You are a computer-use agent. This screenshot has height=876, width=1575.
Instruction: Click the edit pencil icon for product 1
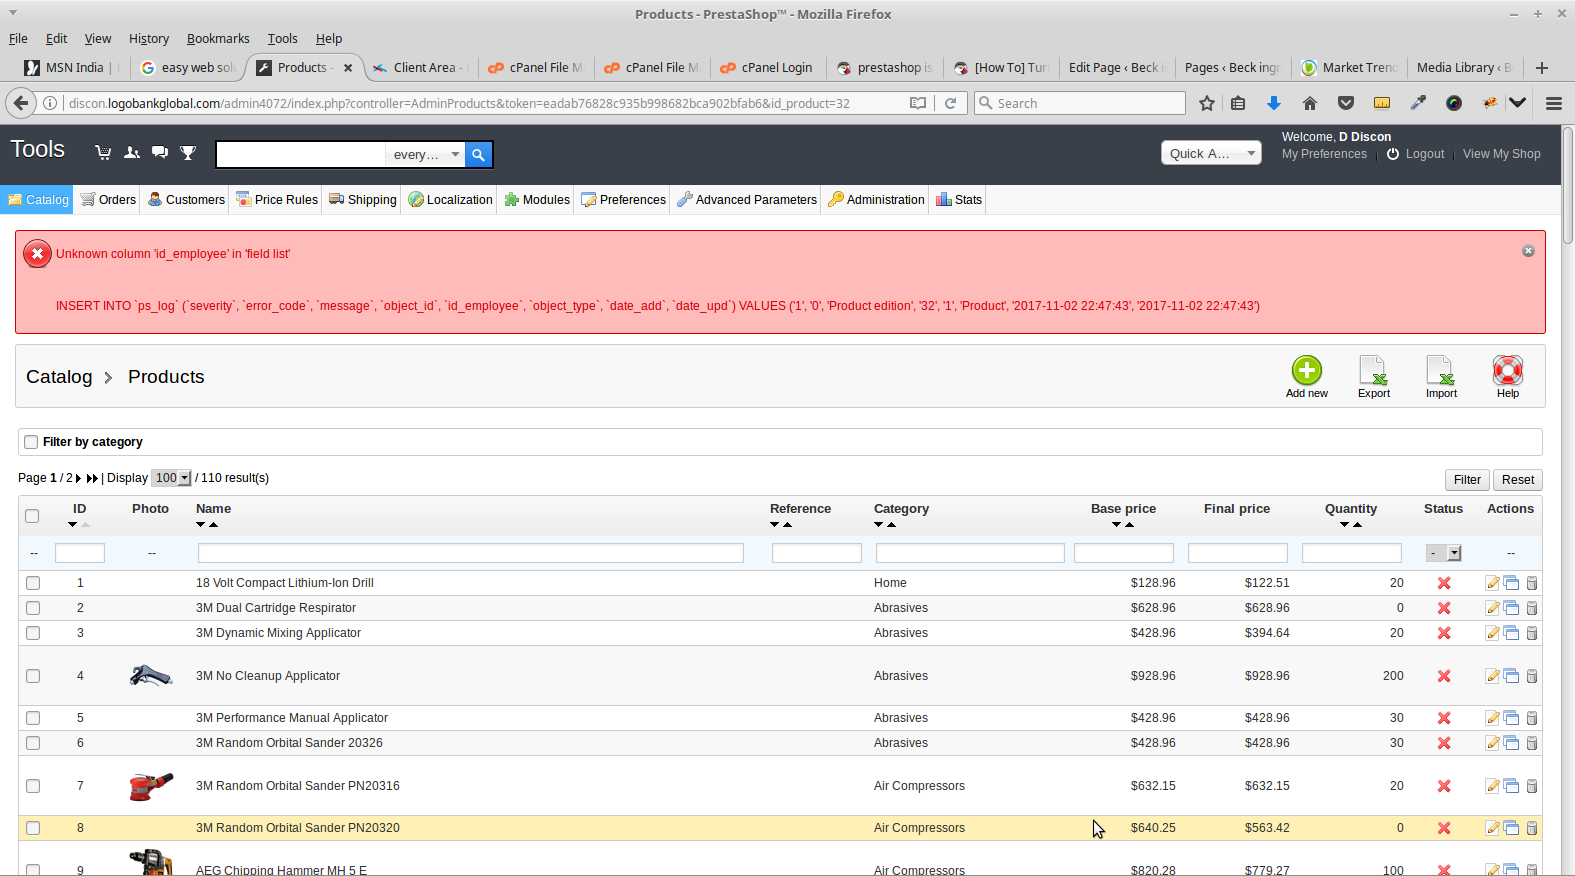[x=1492, y=583]
